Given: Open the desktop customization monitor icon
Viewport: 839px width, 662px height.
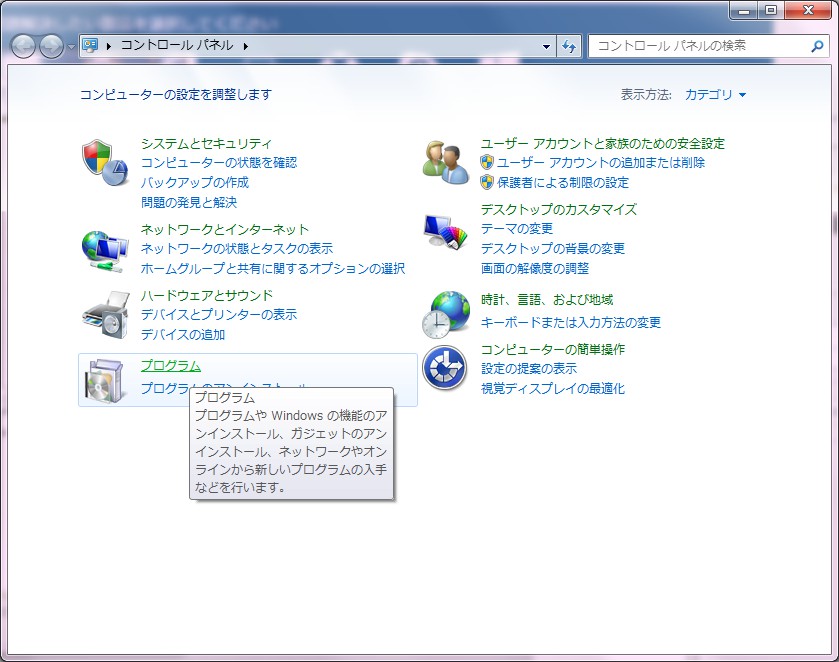Looking at the screenshot, I should [446, 231].
